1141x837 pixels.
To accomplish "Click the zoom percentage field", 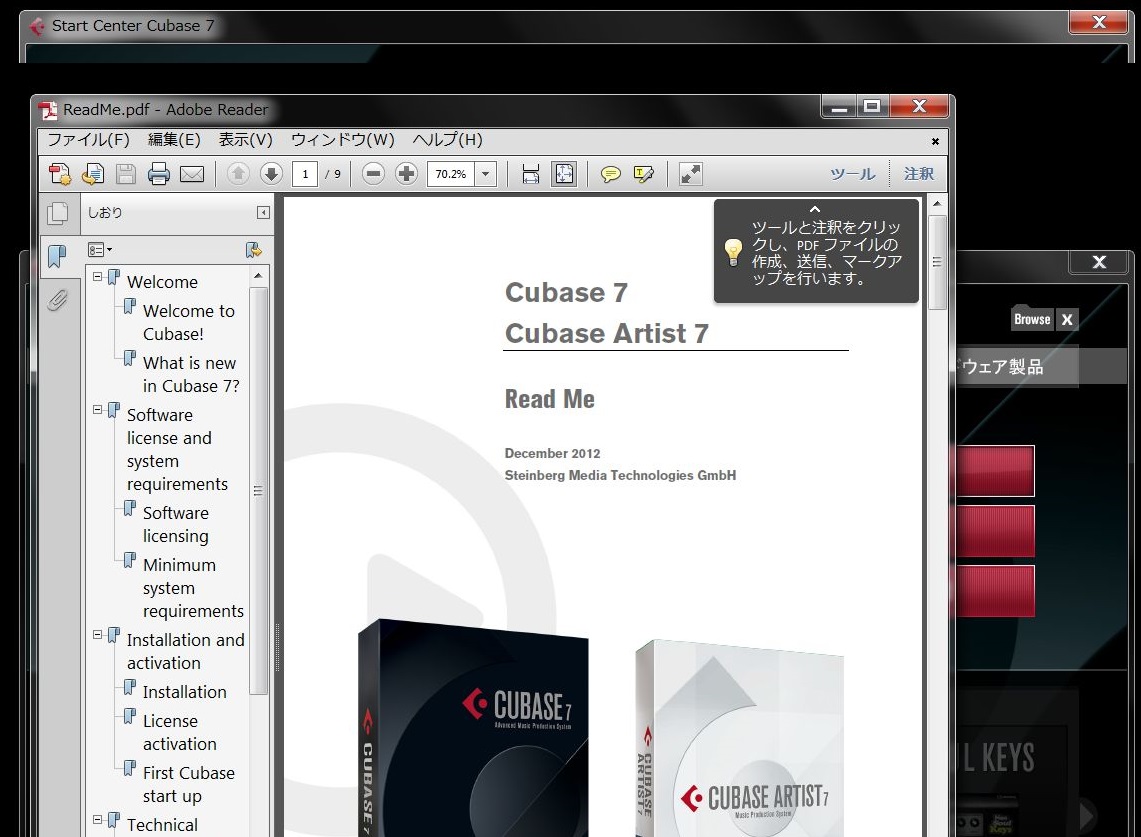I will [x=451, y=174].
